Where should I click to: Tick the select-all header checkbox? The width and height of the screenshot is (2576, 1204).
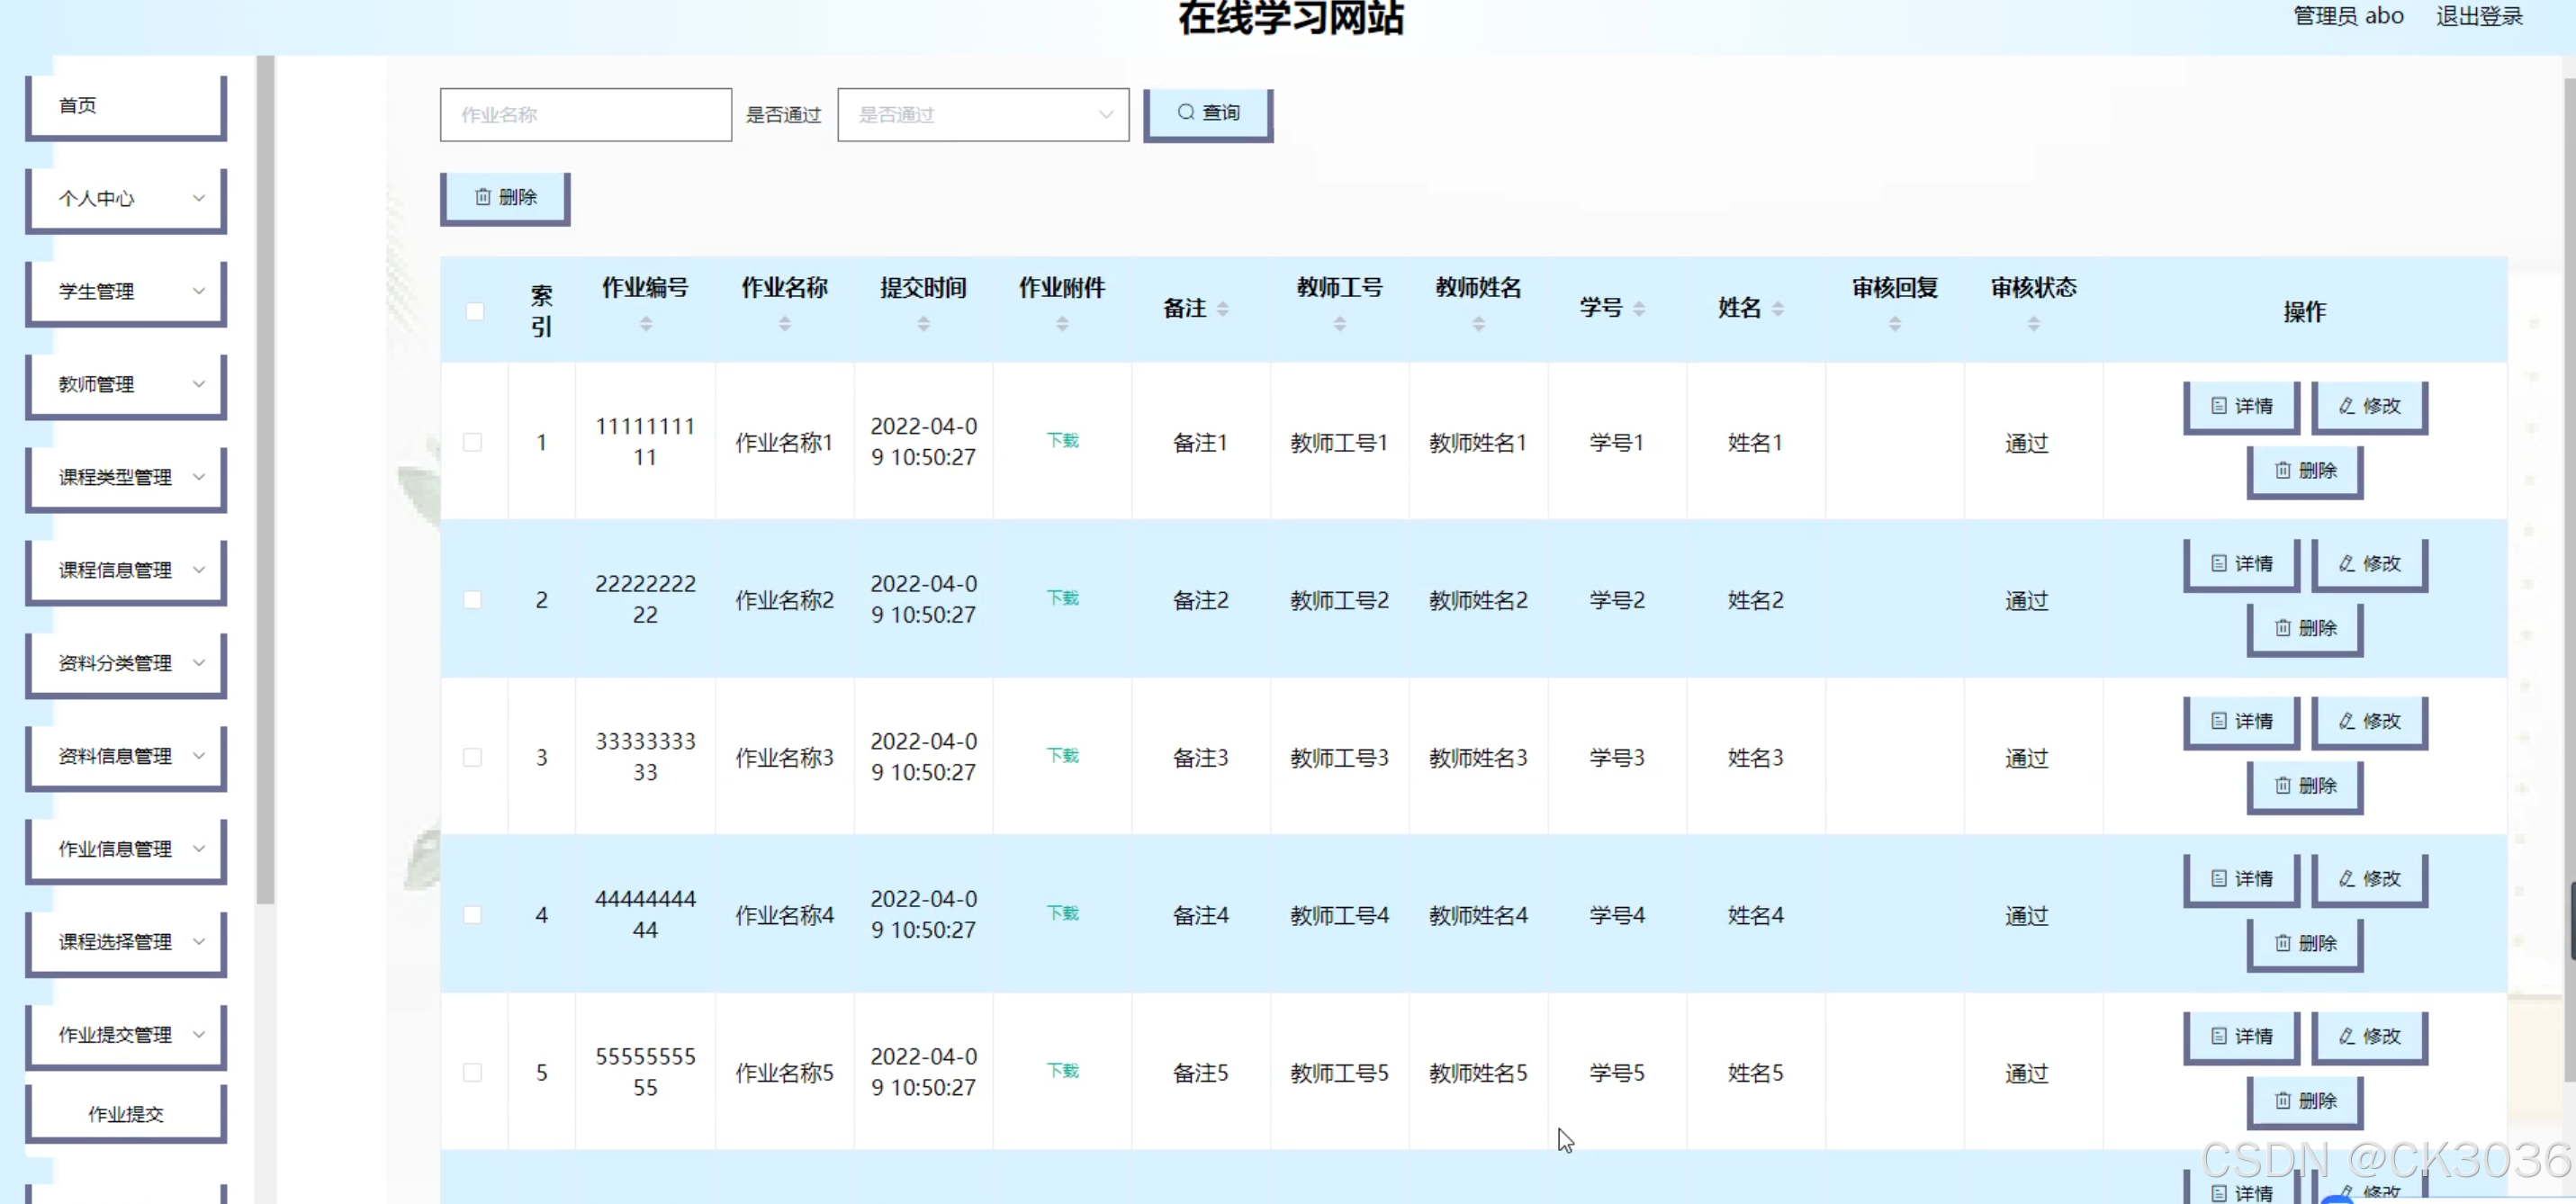click(x=475, y=312)
